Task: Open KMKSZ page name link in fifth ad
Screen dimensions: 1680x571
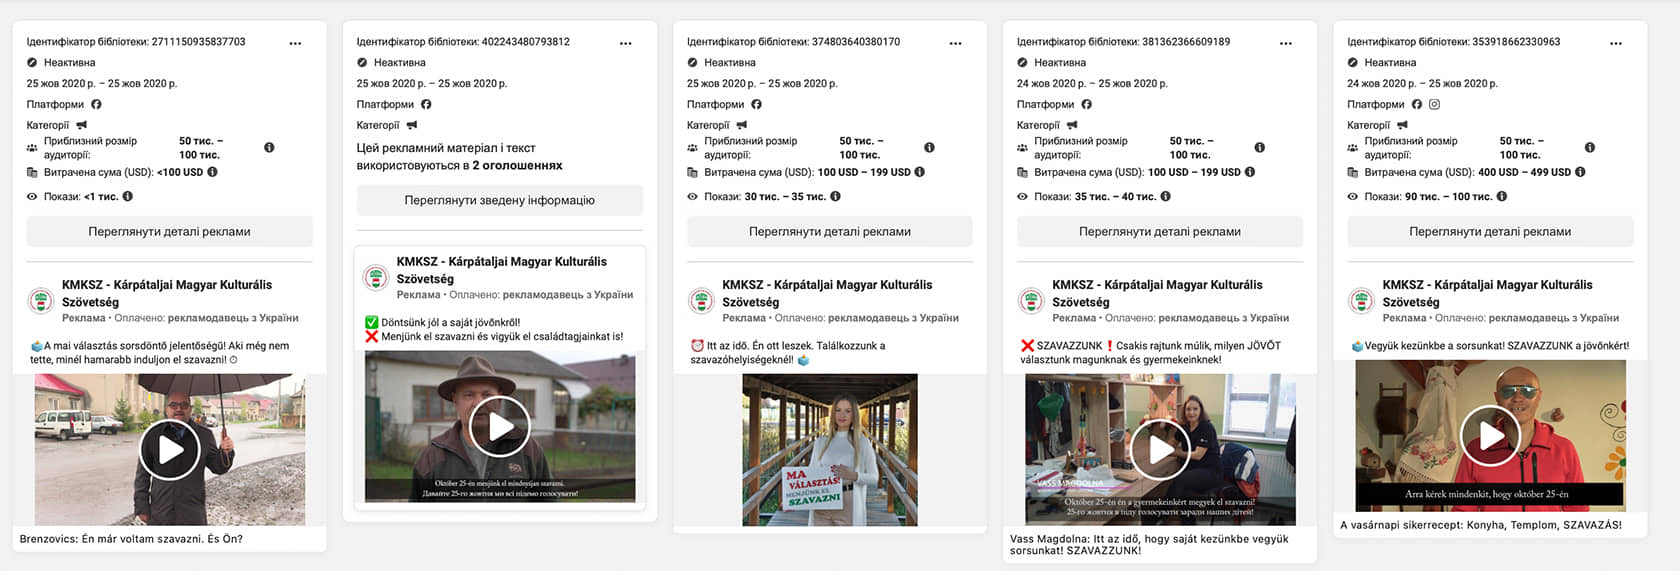Action: tap(1486, 292)
